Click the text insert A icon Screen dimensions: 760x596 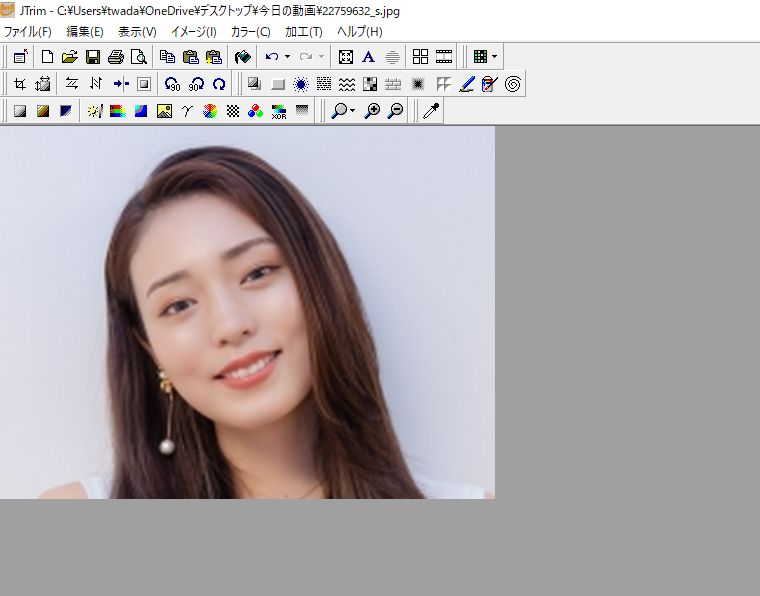pyautogui.click(x=368, y=57)
